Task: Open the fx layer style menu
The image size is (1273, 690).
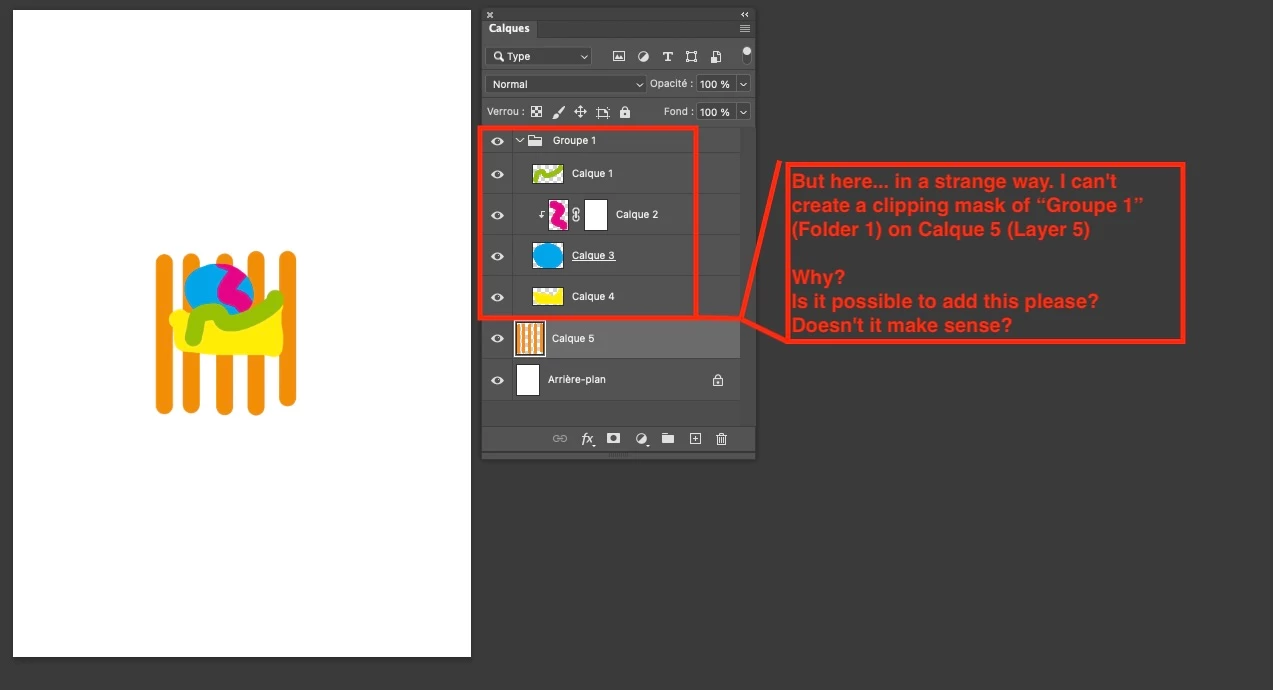Action: [588, 439]
